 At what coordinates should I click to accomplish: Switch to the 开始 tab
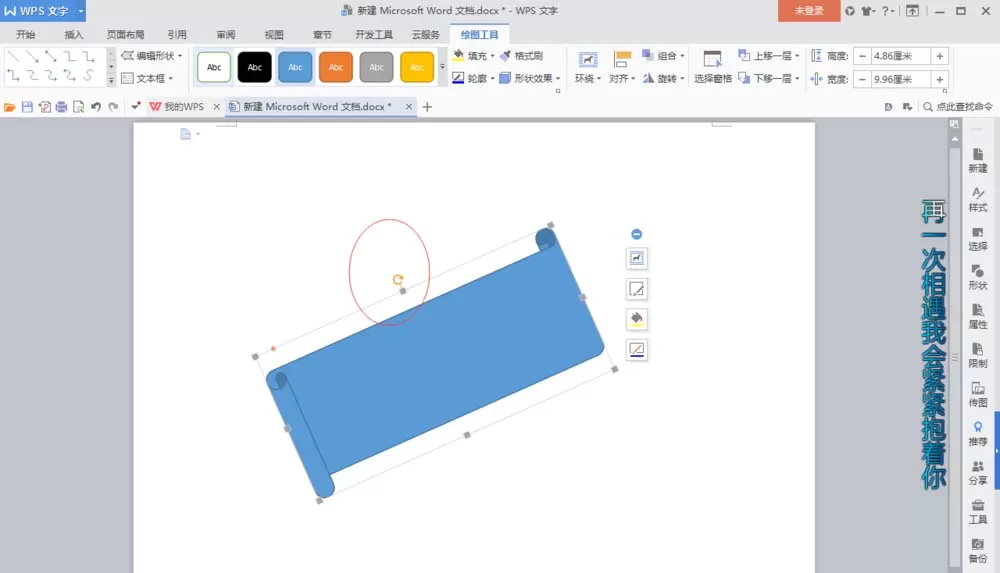coord(26,34)
